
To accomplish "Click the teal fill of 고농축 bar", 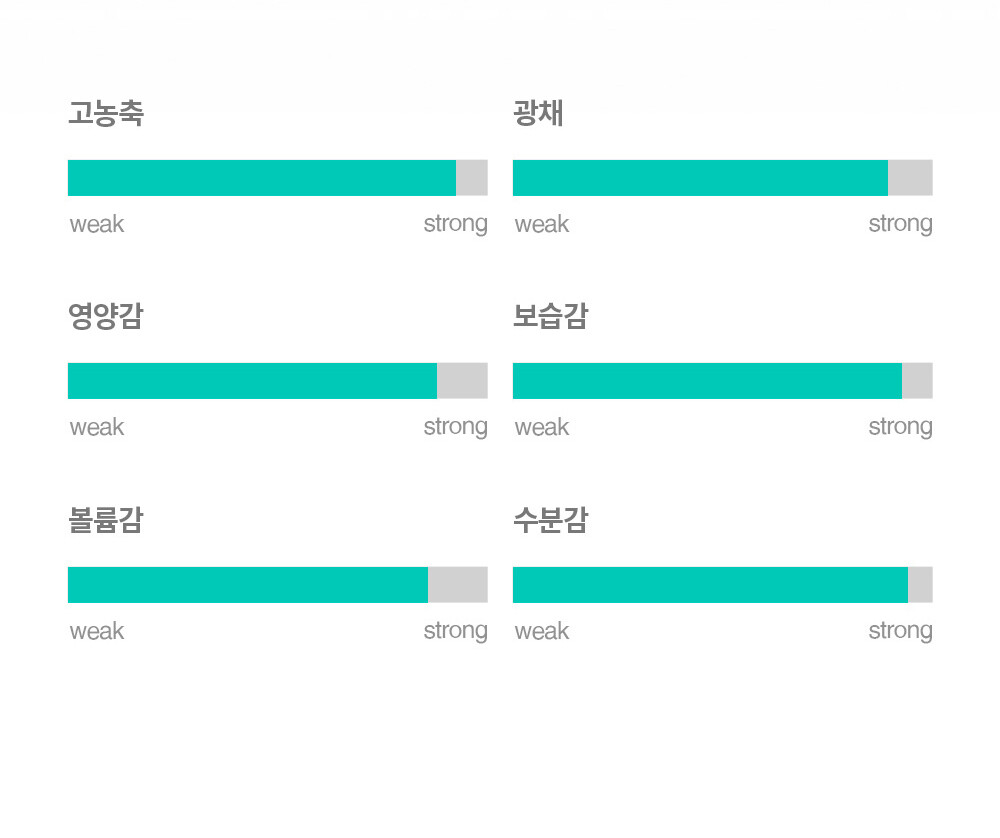I will point(262,178).
